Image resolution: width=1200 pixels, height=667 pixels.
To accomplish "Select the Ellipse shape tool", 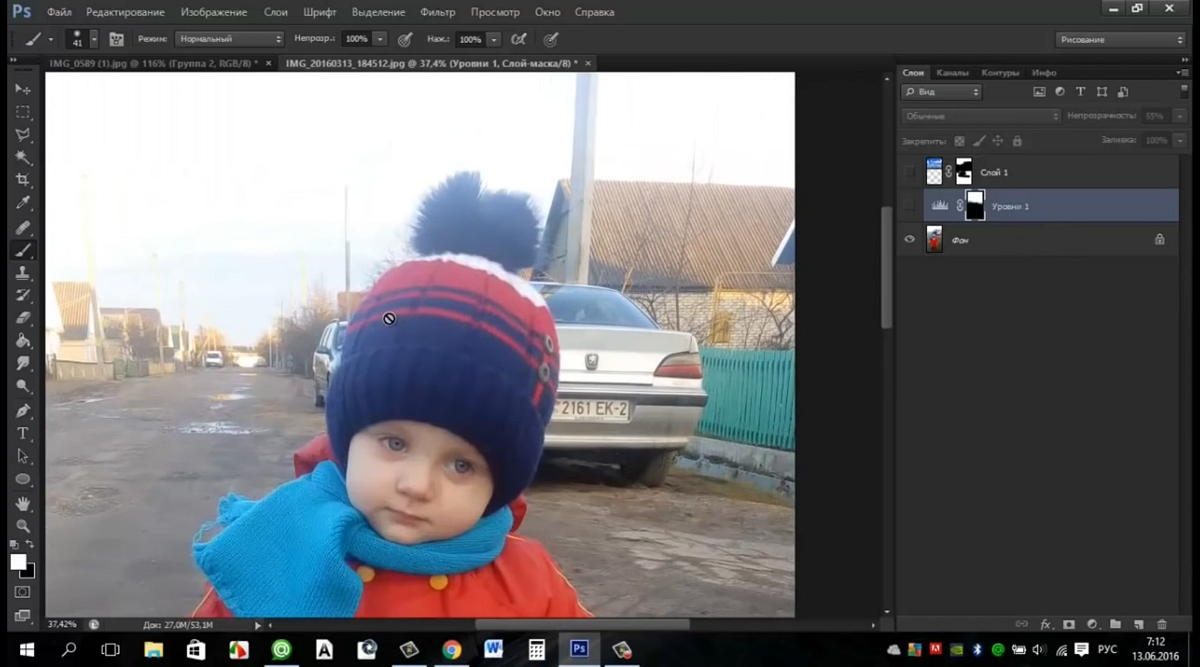I will (x=22, y=479).
